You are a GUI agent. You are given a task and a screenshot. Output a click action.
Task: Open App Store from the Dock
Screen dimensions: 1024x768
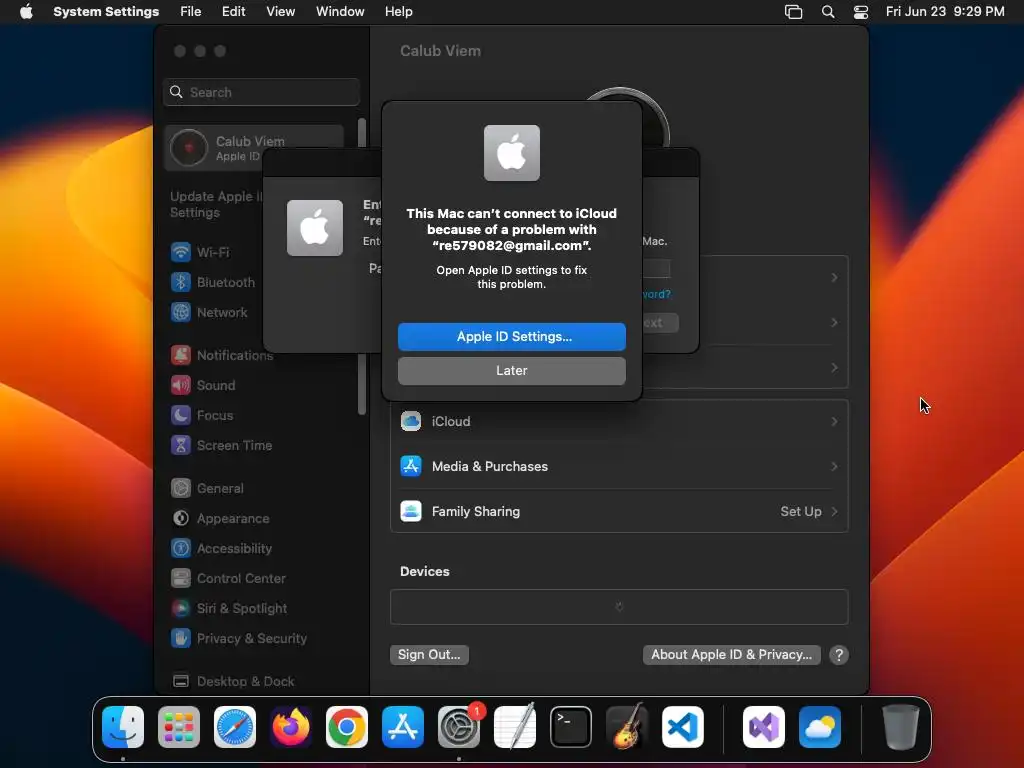(x=403, y=727)
